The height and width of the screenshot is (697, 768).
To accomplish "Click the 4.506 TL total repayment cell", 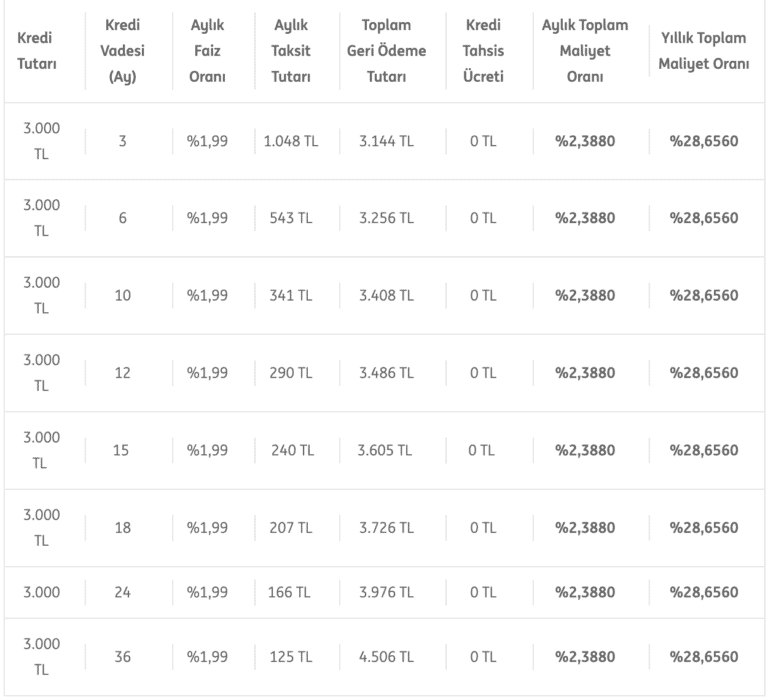I will tap(385, 657).
